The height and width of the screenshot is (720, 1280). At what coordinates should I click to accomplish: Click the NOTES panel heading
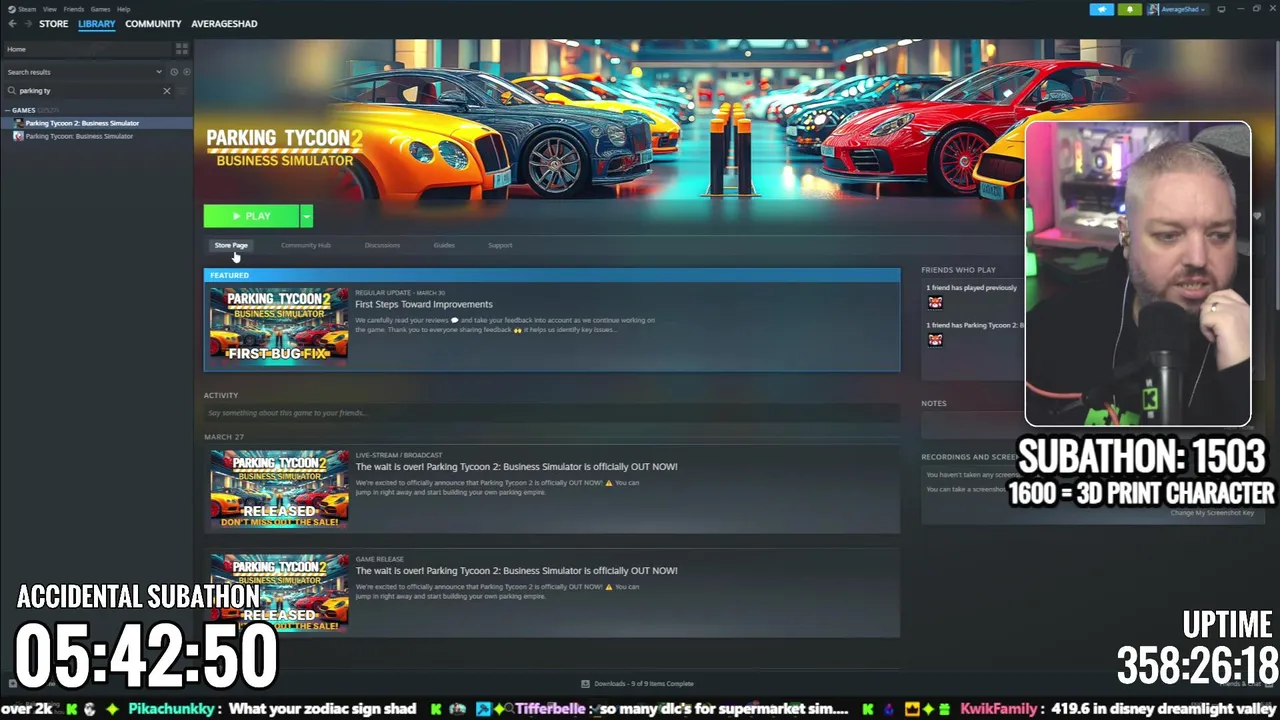(x=934, y=403)
